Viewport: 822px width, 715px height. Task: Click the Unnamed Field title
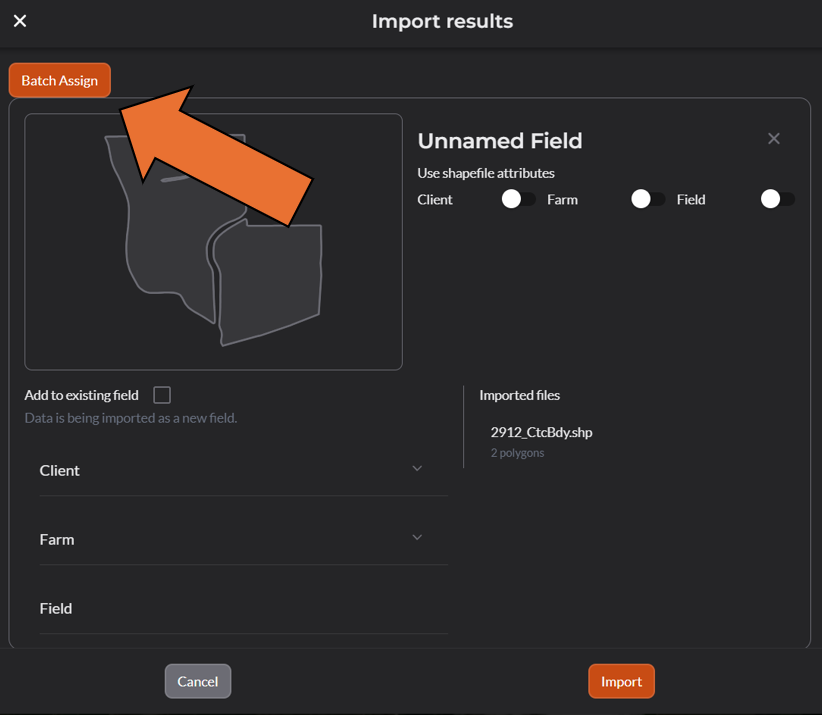pyautogui.click(x=500, y=140)
